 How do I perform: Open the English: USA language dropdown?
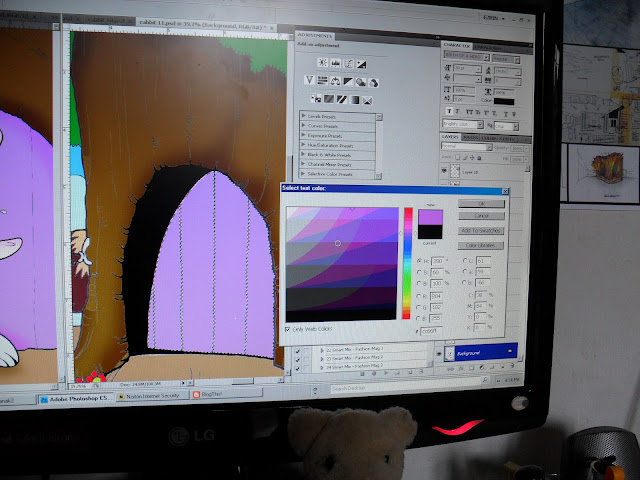463,124
